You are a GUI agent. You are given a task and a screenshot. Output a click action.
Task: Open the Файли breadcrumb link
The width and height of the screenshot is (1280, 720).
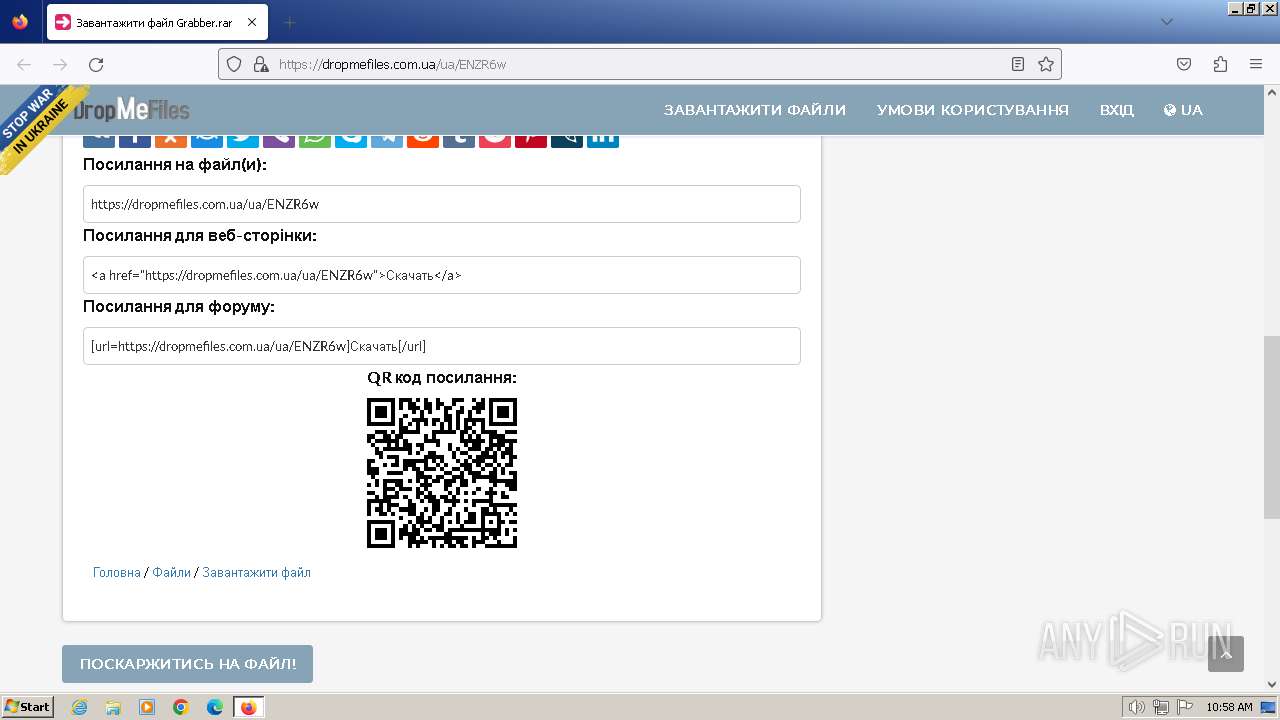pyautogui.click(x=172, y=573)
